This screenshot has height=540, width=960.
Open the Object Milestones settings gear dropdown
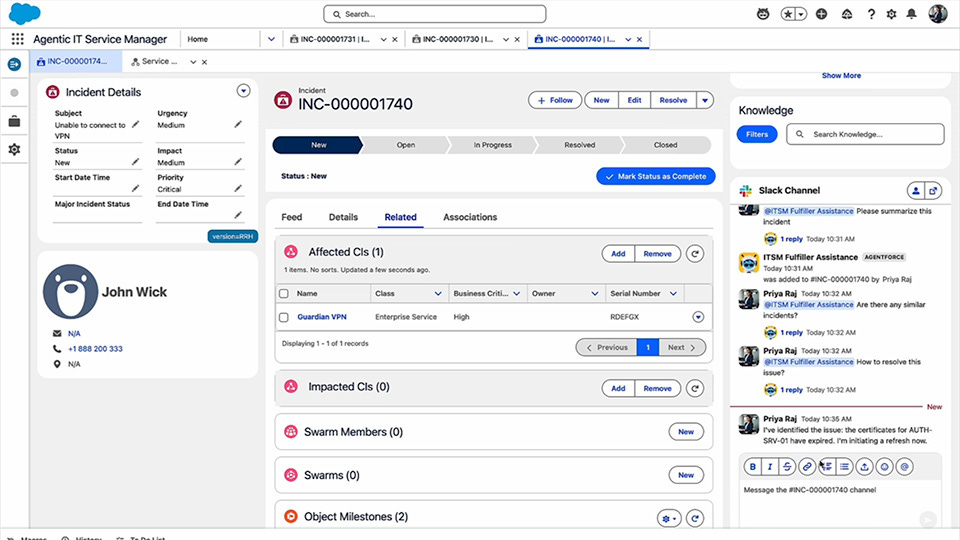point(669,519)
